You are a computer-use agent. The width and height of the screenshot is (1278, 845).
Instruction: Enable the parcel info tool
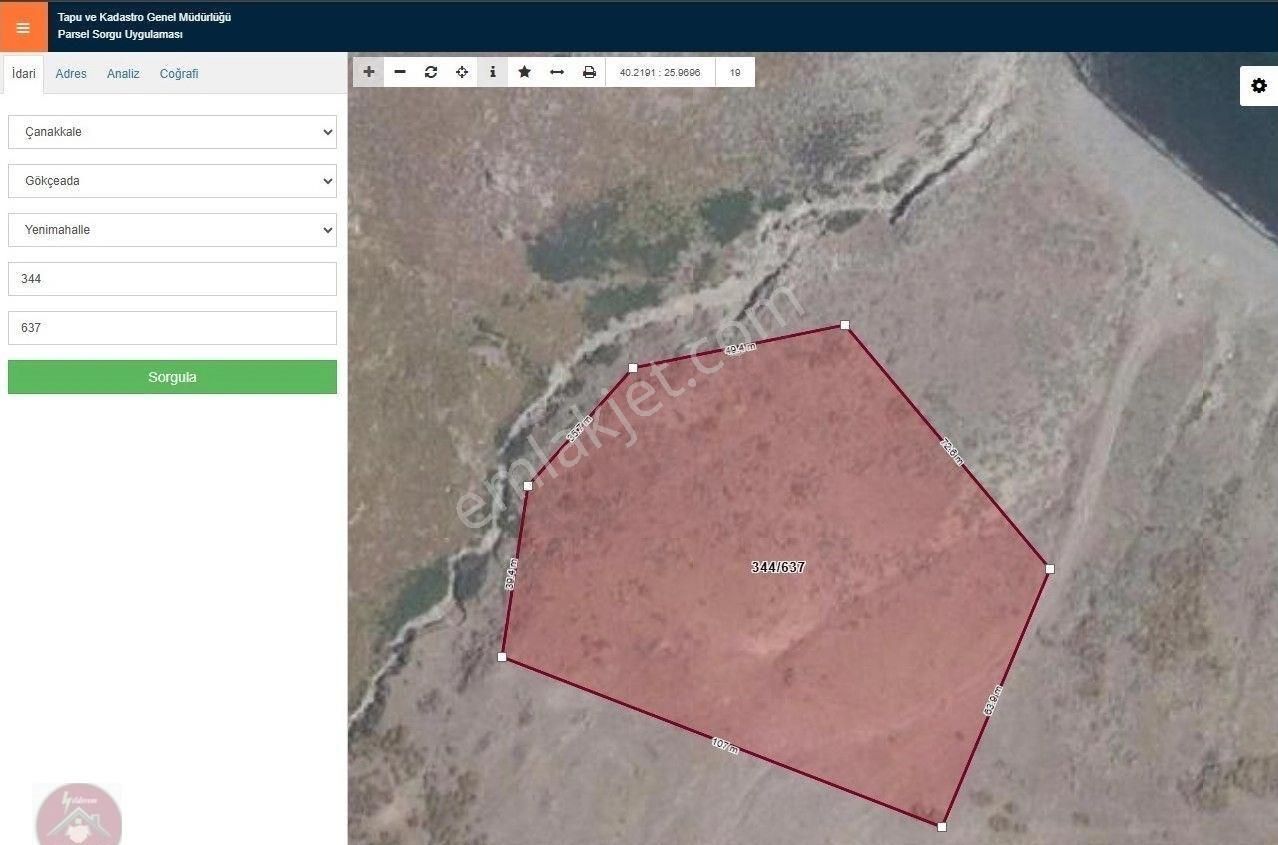tap(492, 71)
